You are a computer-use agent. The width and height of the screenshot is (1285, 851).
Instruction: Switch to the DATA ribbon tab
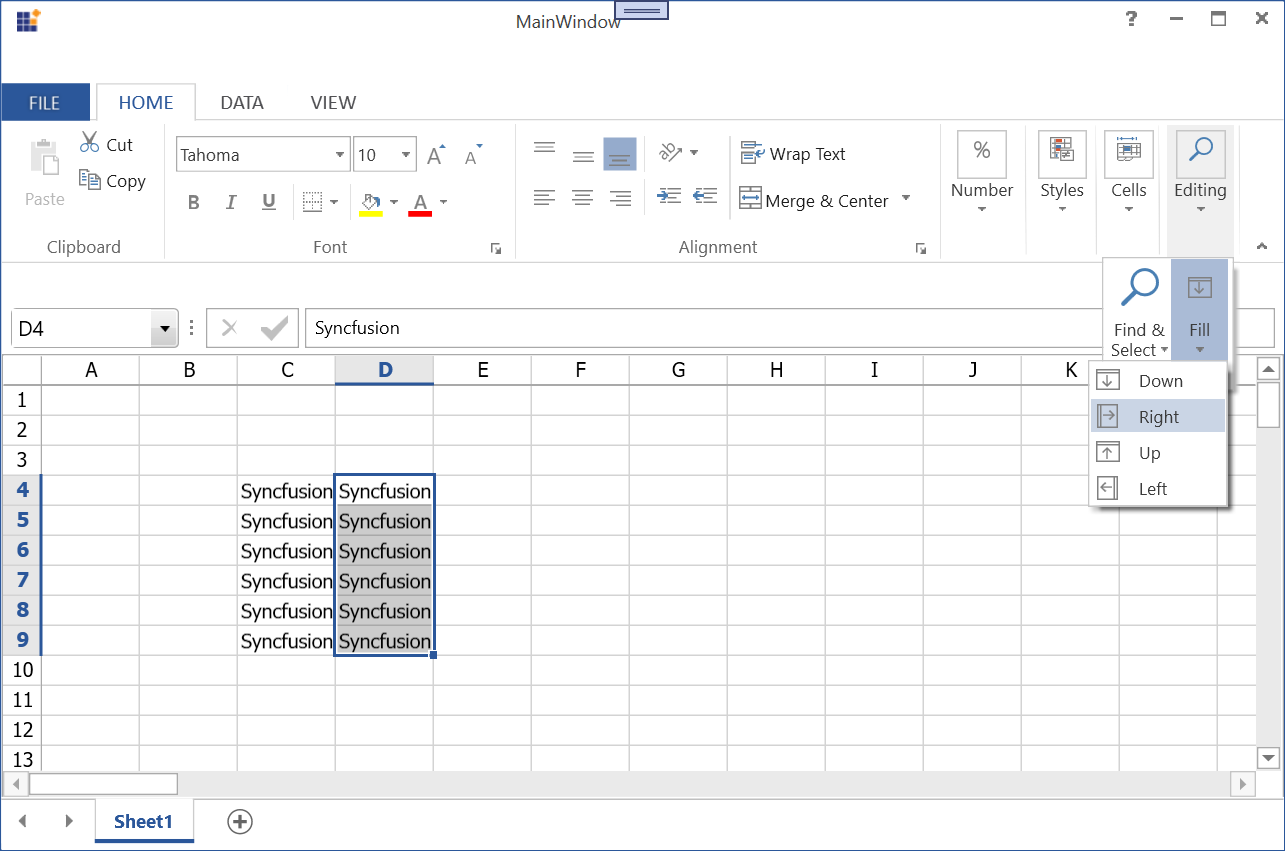242,102
